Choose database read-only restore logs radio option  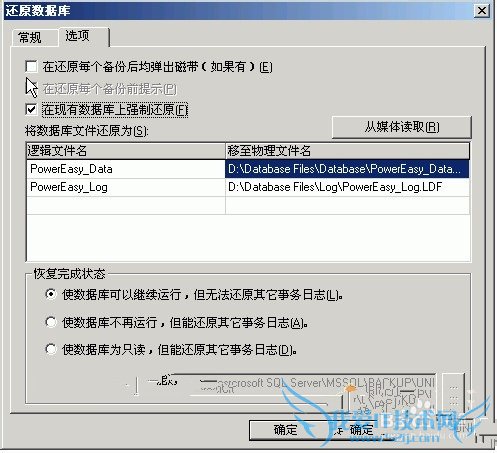point(51,350)
